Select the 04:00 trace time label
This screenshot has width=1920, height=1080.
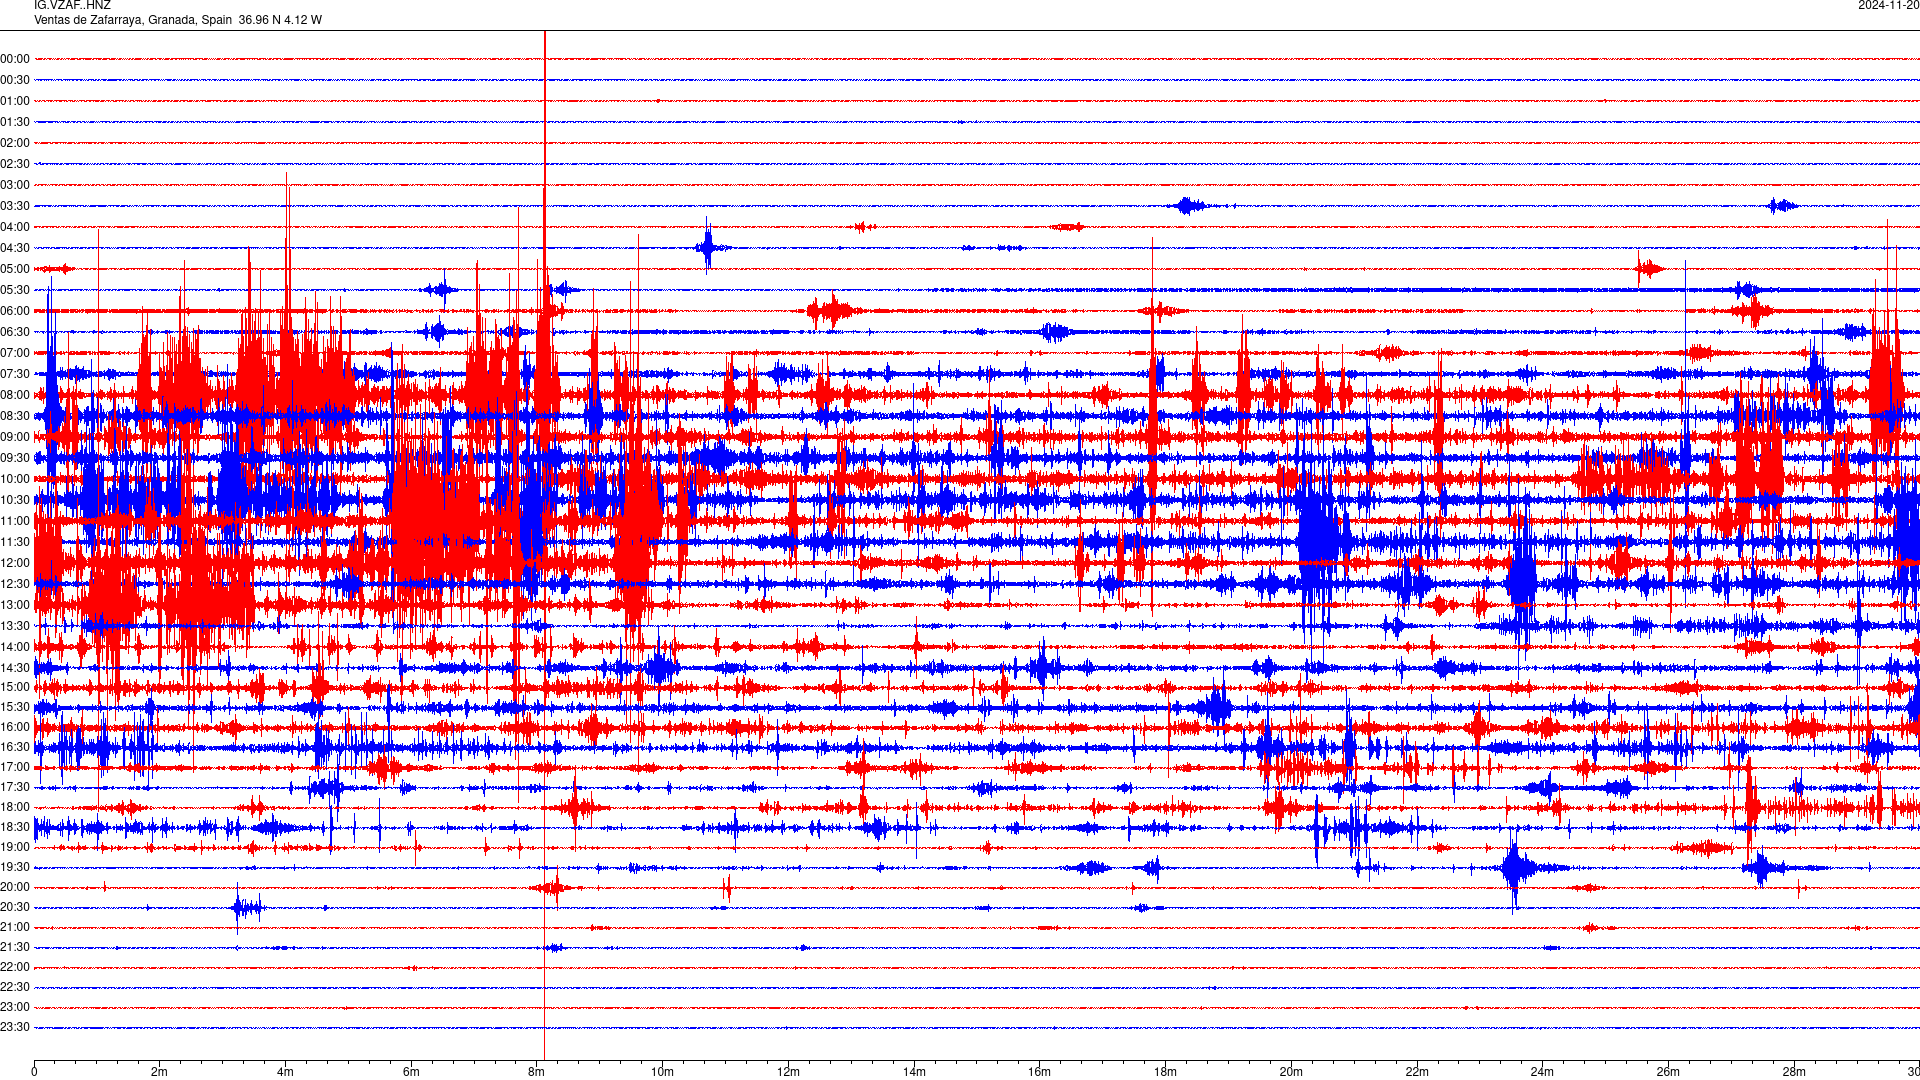coord(15,227)
